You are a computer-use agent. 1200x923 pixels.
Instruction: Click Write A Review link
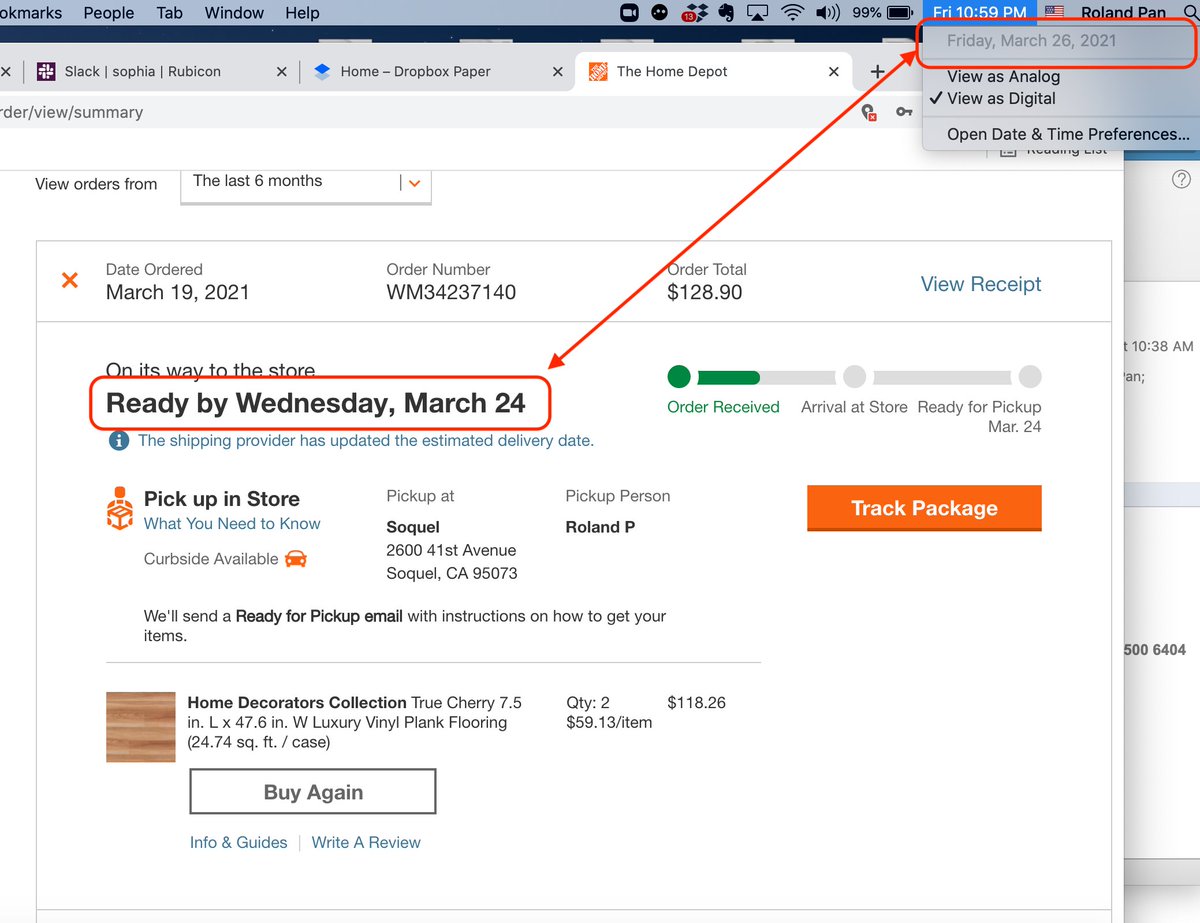(x=366, y=843)
